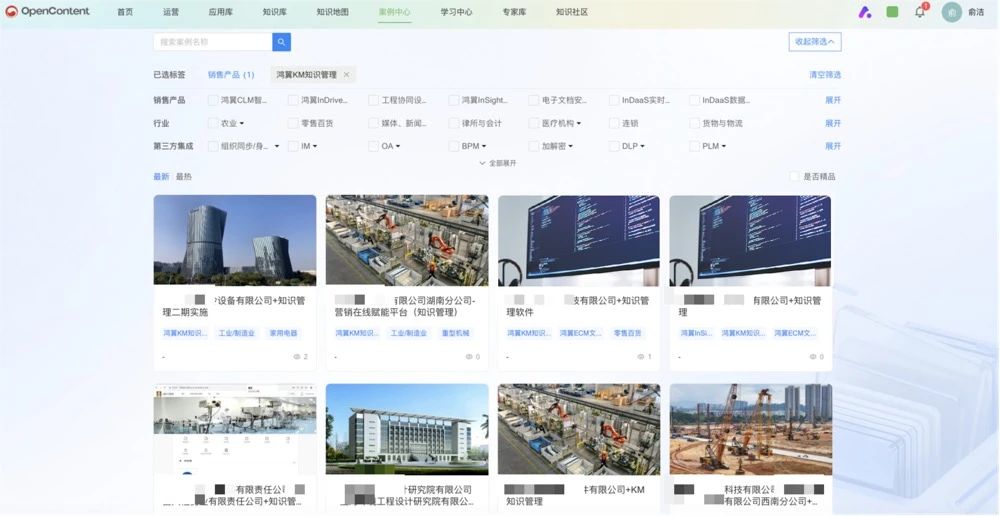
Task: Click the green square icon in header
Action: click(x=892, y=12)
